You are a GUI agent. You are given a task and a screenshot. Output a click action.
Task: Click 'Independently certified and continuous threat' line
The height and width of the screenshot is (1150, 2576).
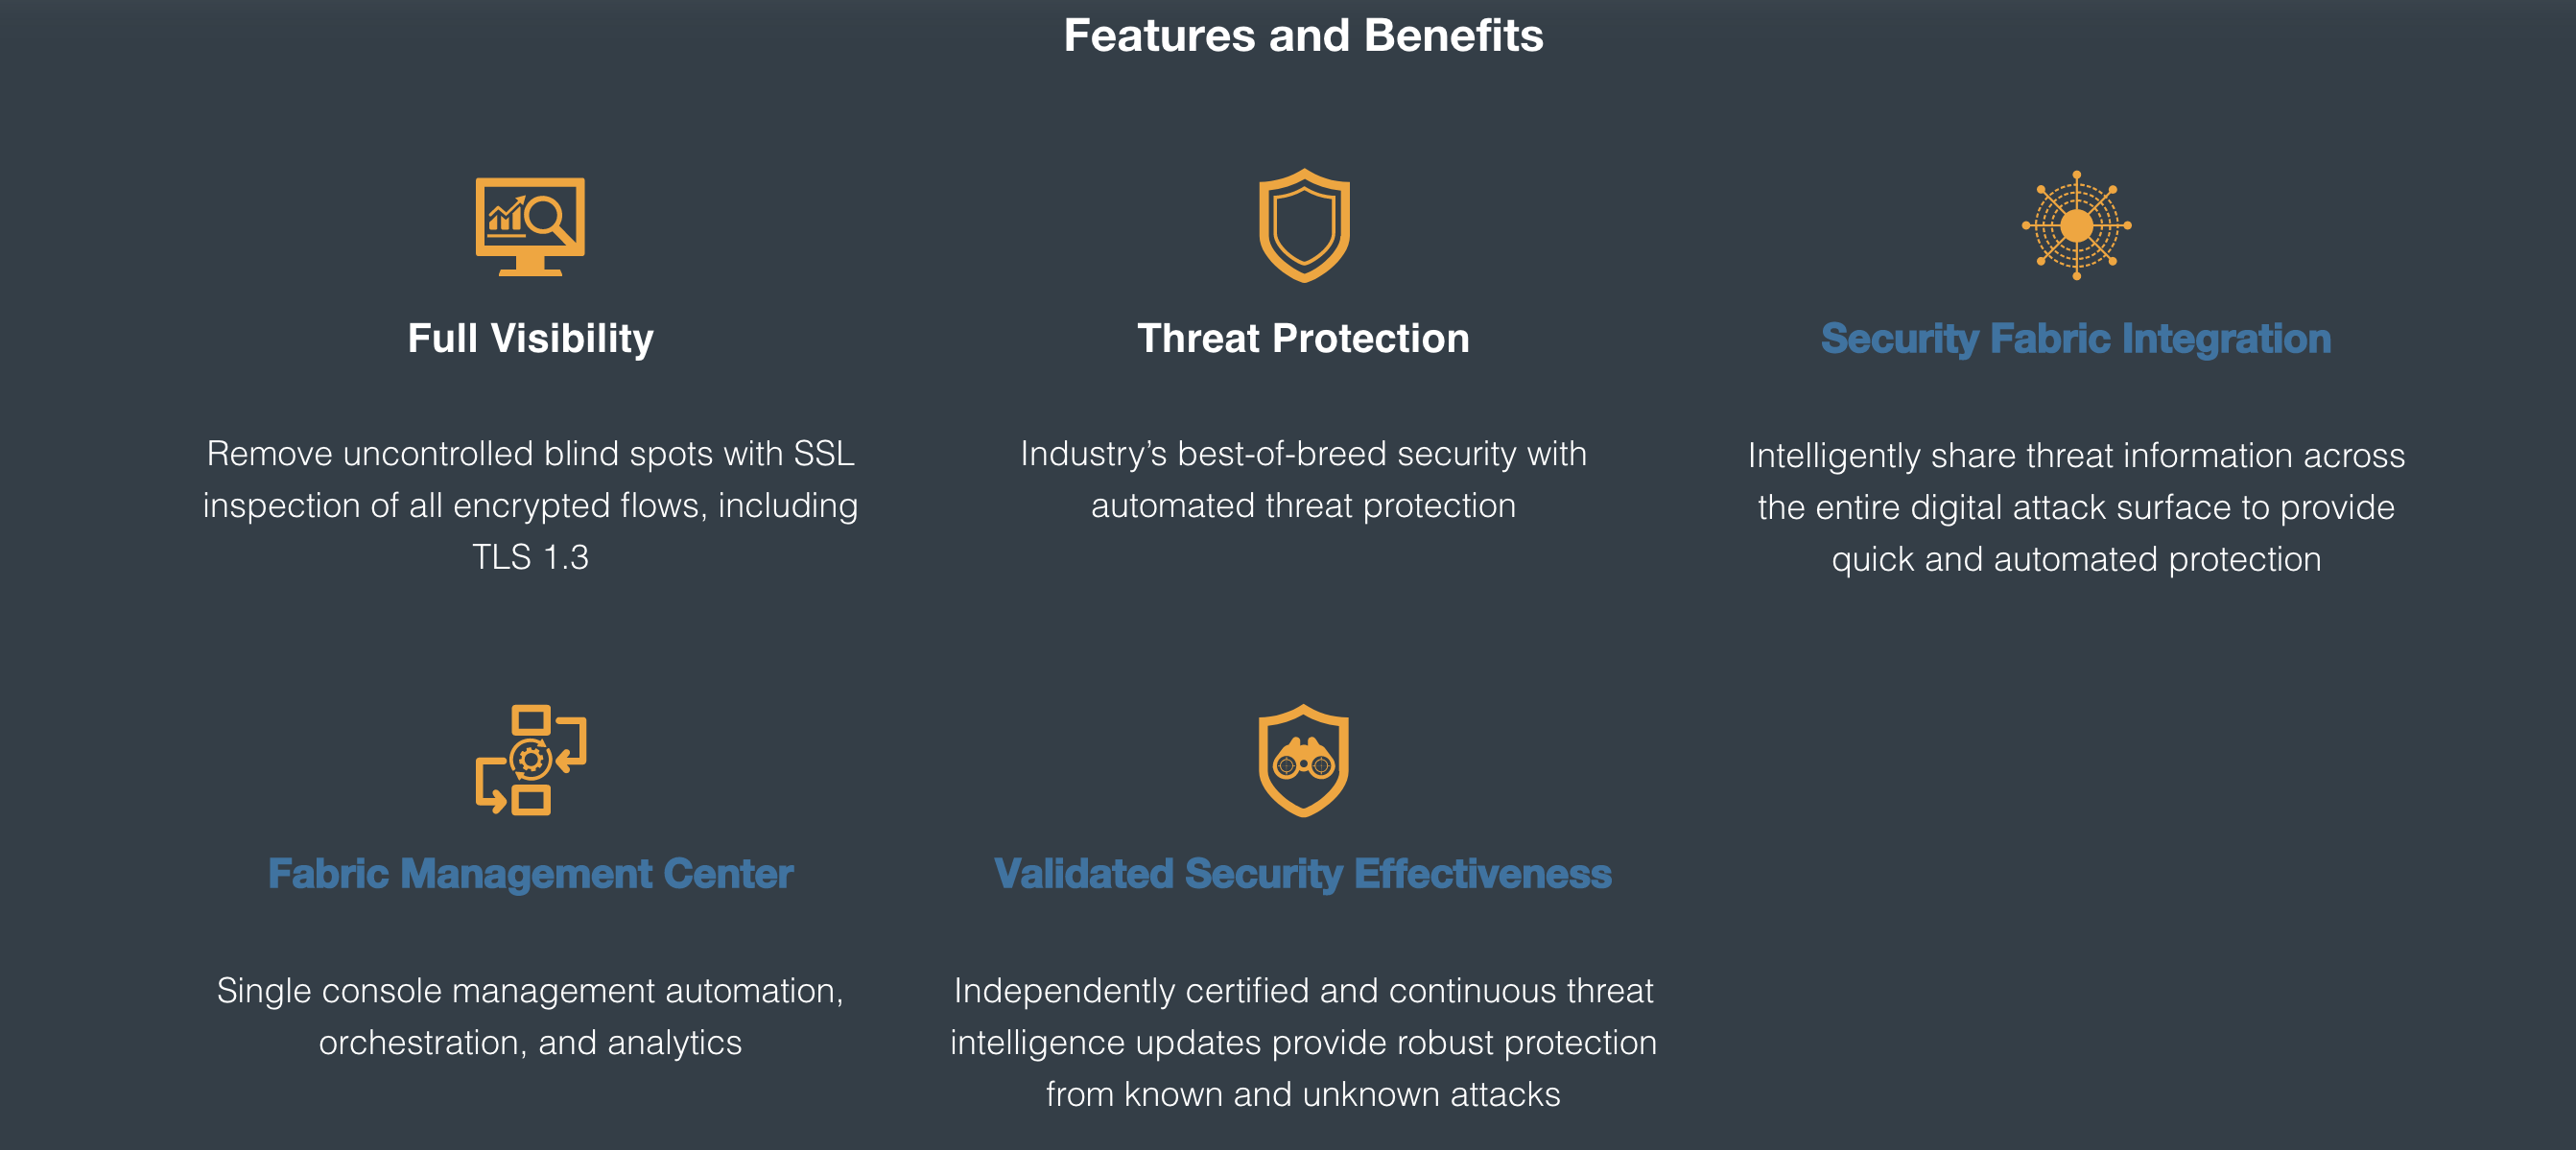coord(1303,991)
